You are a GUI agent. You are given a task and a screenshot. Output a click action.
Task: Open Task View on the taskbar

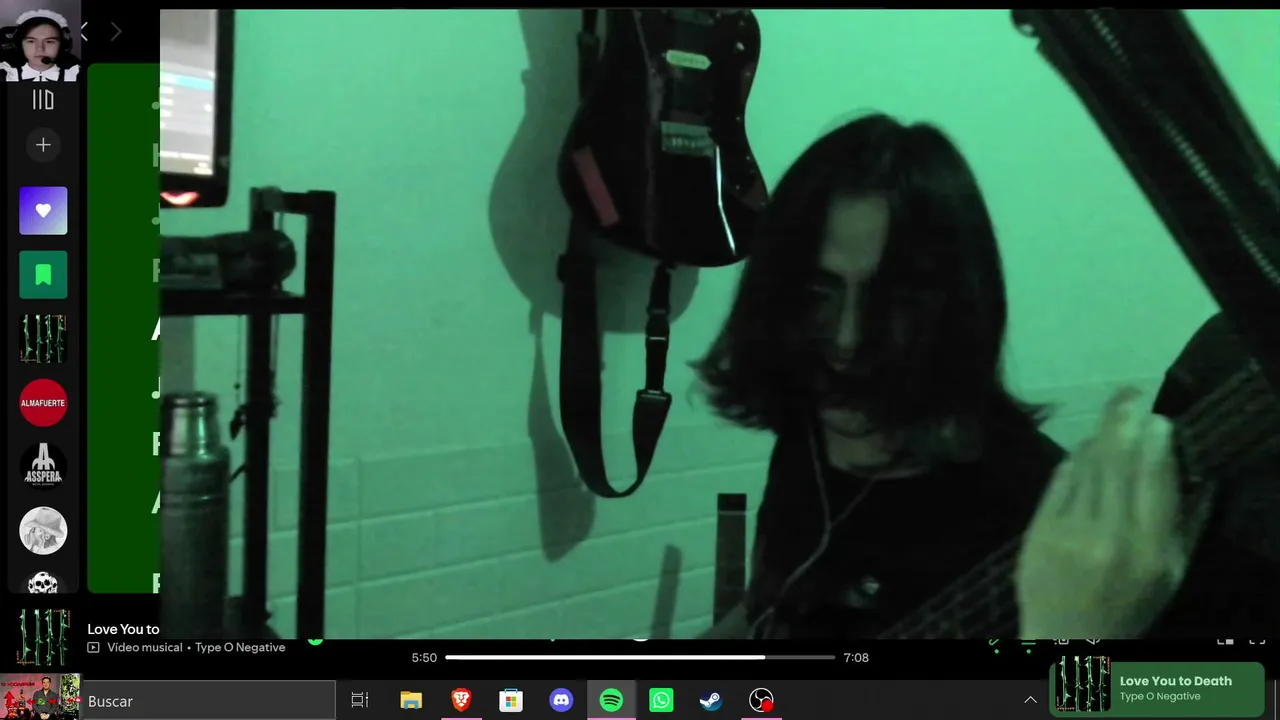[360, 701]
